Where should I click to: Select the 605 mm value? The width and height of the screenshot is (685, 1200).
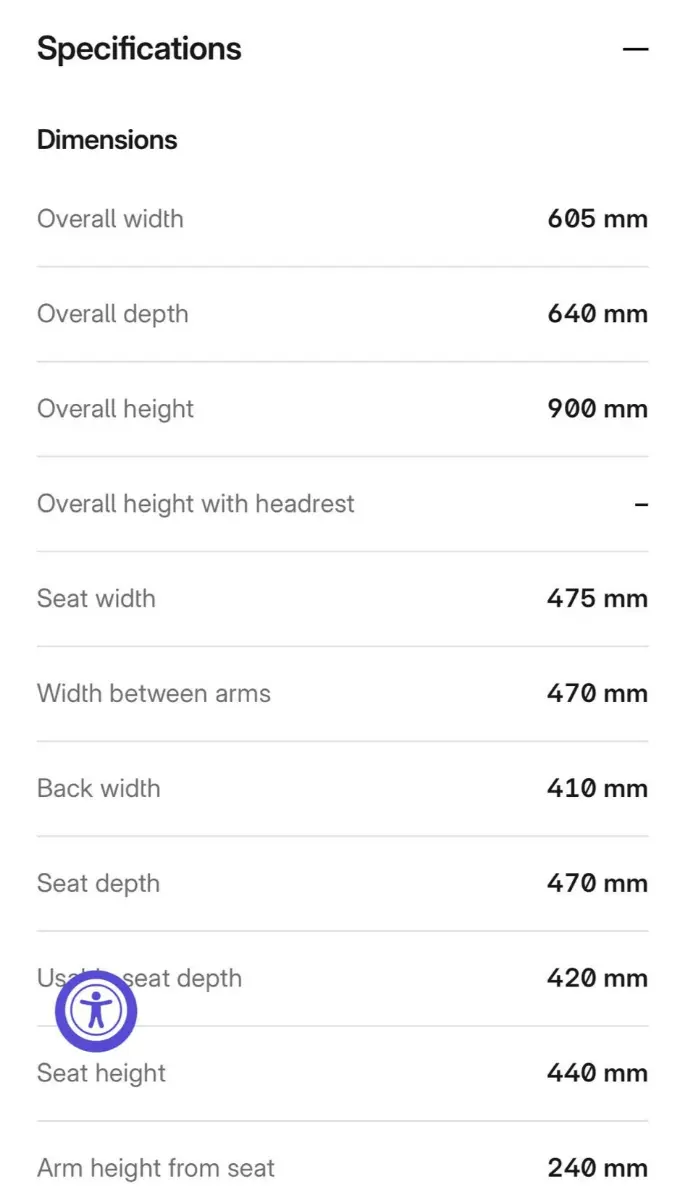[597, 219]
